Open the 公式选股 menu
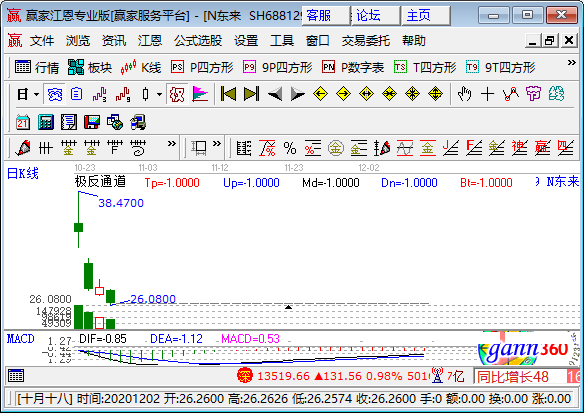The width and height of the screenshot is (584, 413). coord(198,40)
